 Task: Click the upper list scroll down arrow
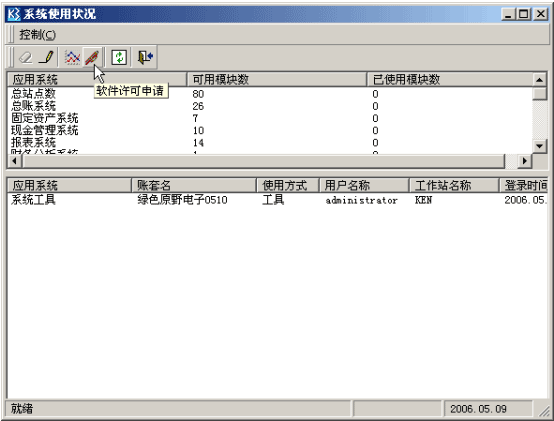[x=540, y=146]
